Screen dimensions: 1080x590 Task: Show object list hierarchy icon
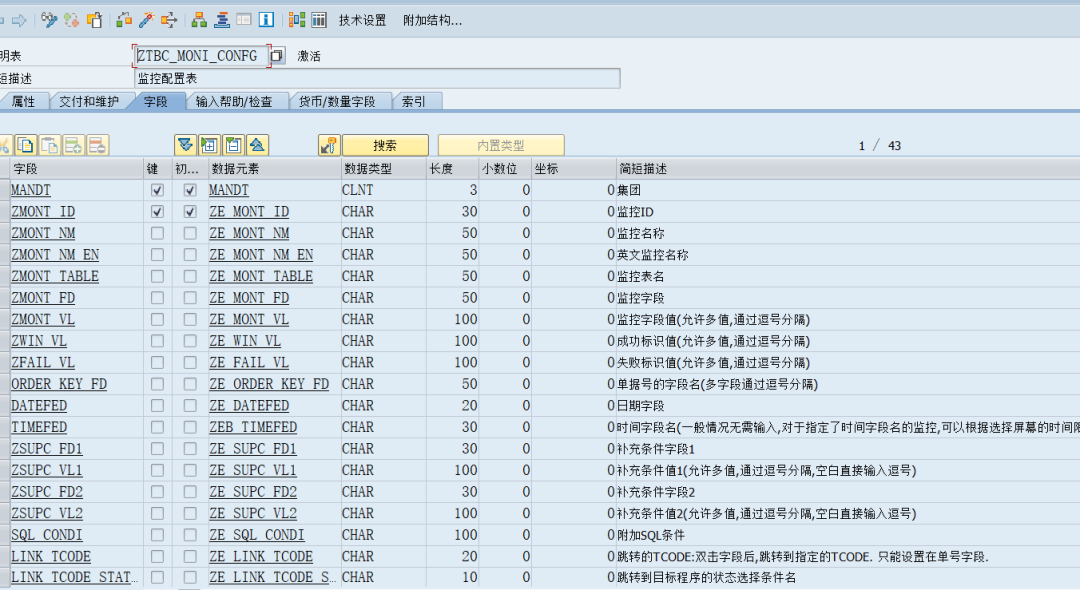pyautogui.click(x=199, y=20)
